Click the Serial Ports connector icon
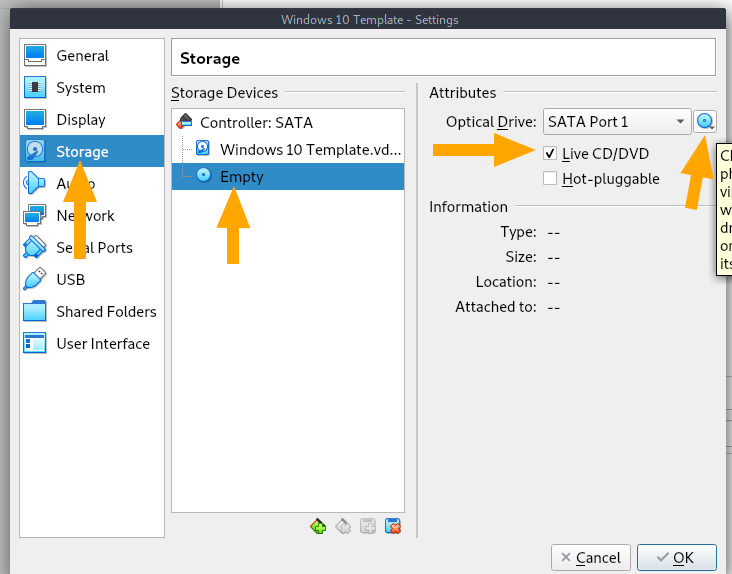 point(35,247)
